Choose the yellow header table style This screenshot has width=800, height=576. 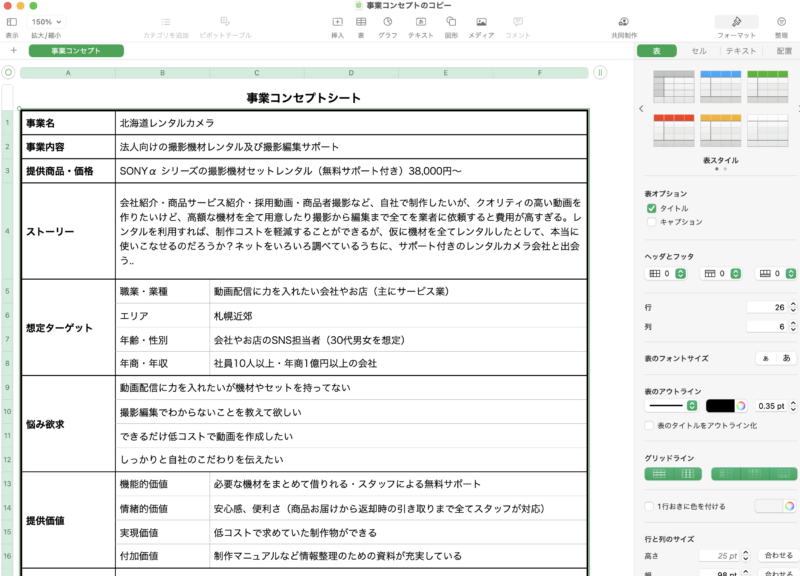point(720,131)
